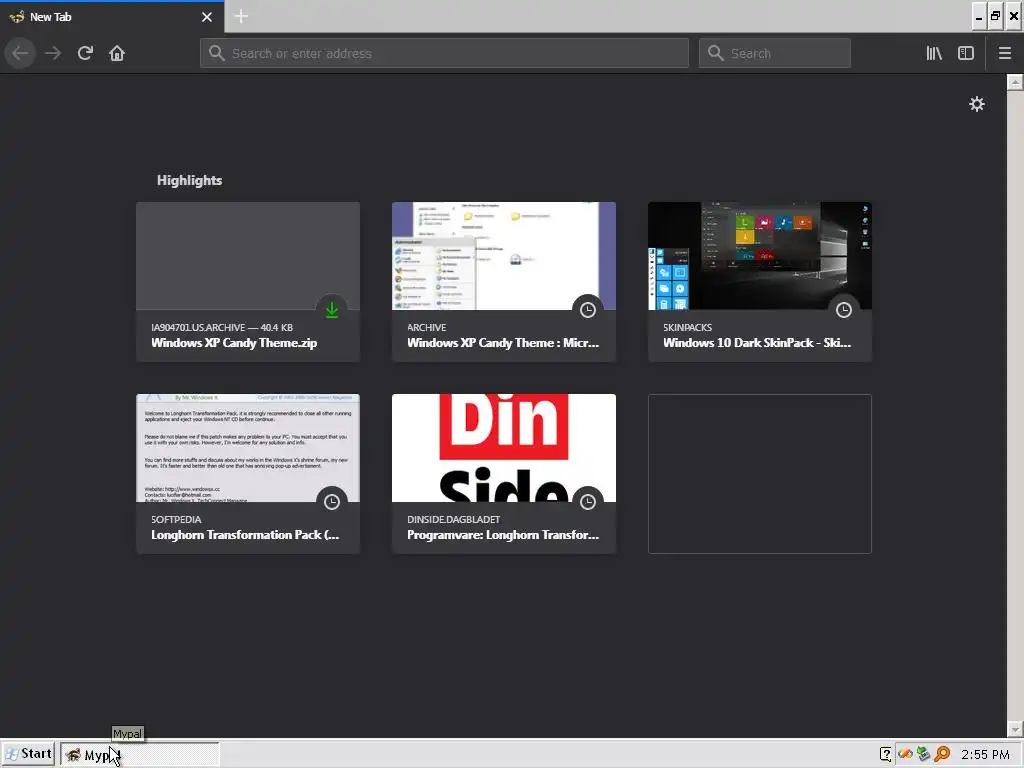Click the scrollbar down arrow
Viewport: 1024px width, 768px height.
1015,728
